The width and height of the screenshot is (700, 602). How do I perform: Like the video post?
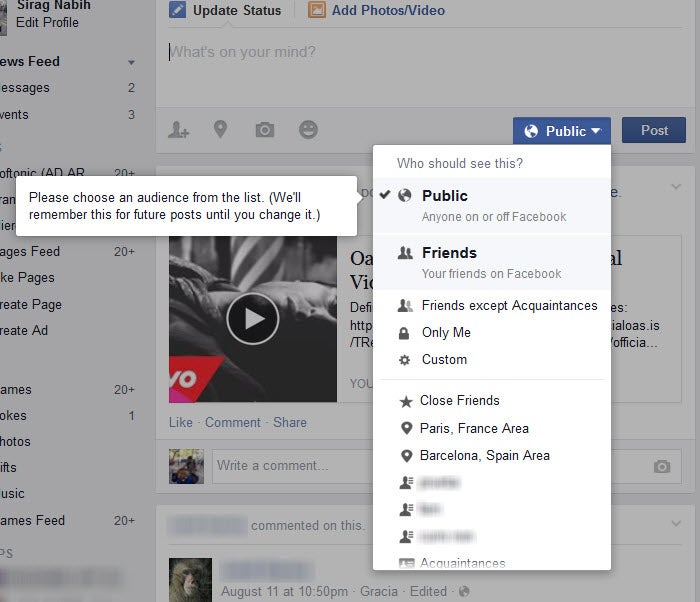181,422
